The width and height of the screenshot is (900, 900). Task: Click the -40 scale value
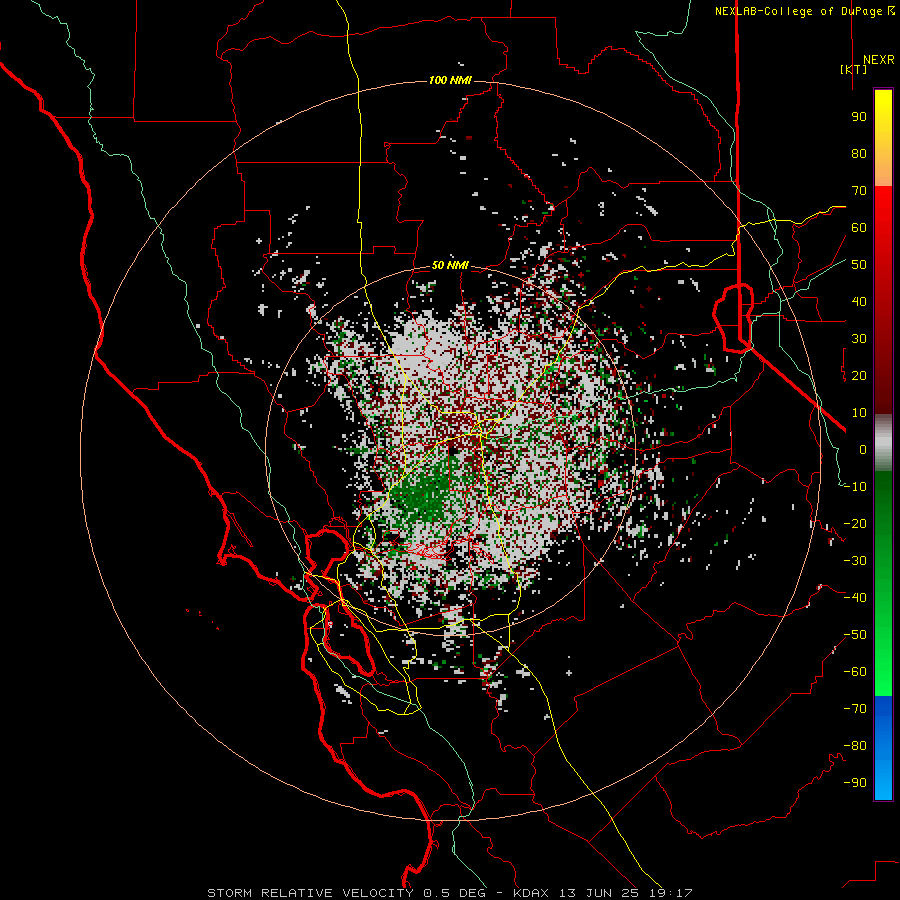coord(855,598)
